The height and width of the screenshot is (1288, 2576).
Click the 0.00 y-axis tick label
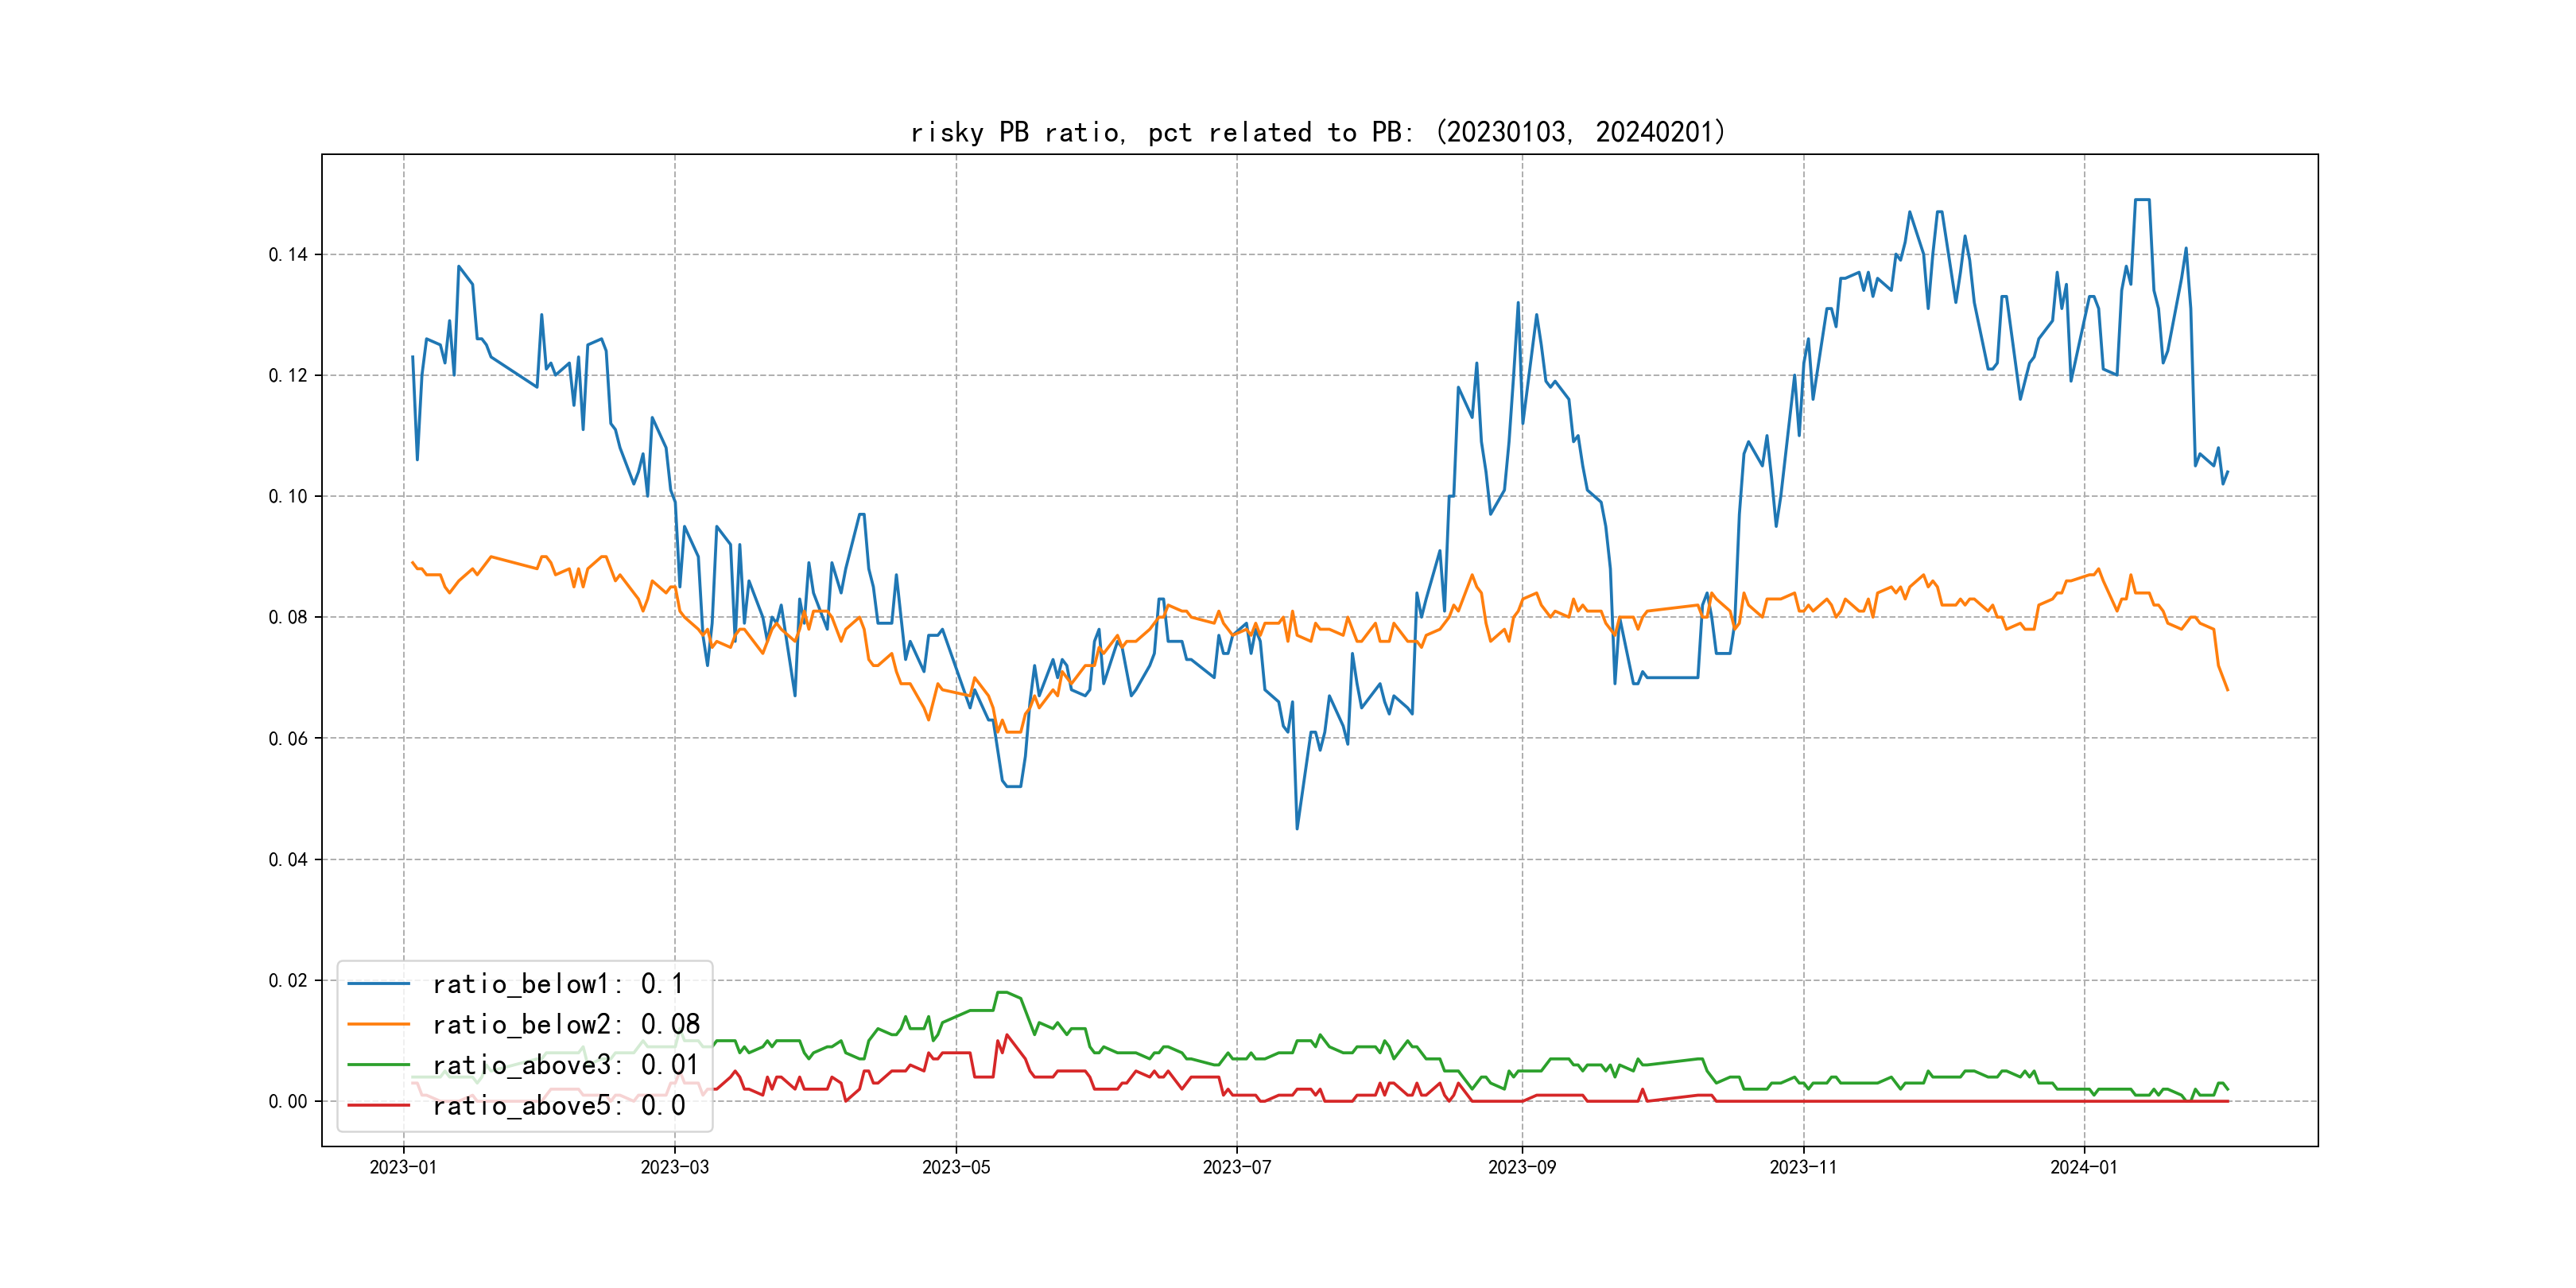pos(288,1102)
